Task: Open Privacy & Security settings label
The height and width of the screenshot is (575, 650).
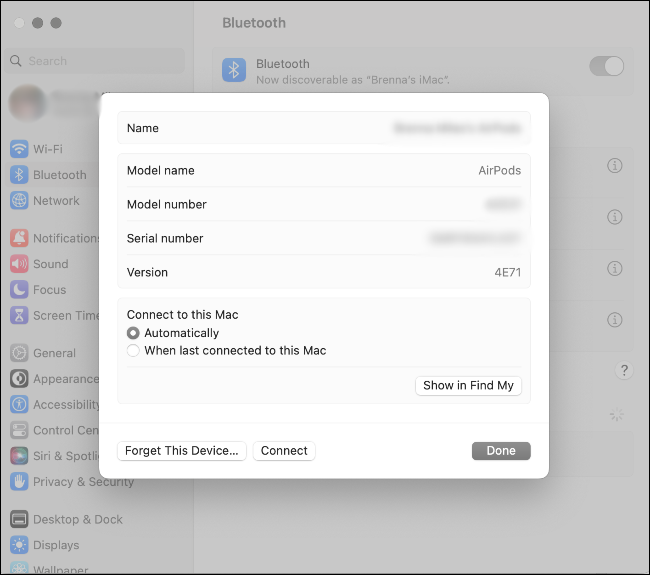Action: 84,482
